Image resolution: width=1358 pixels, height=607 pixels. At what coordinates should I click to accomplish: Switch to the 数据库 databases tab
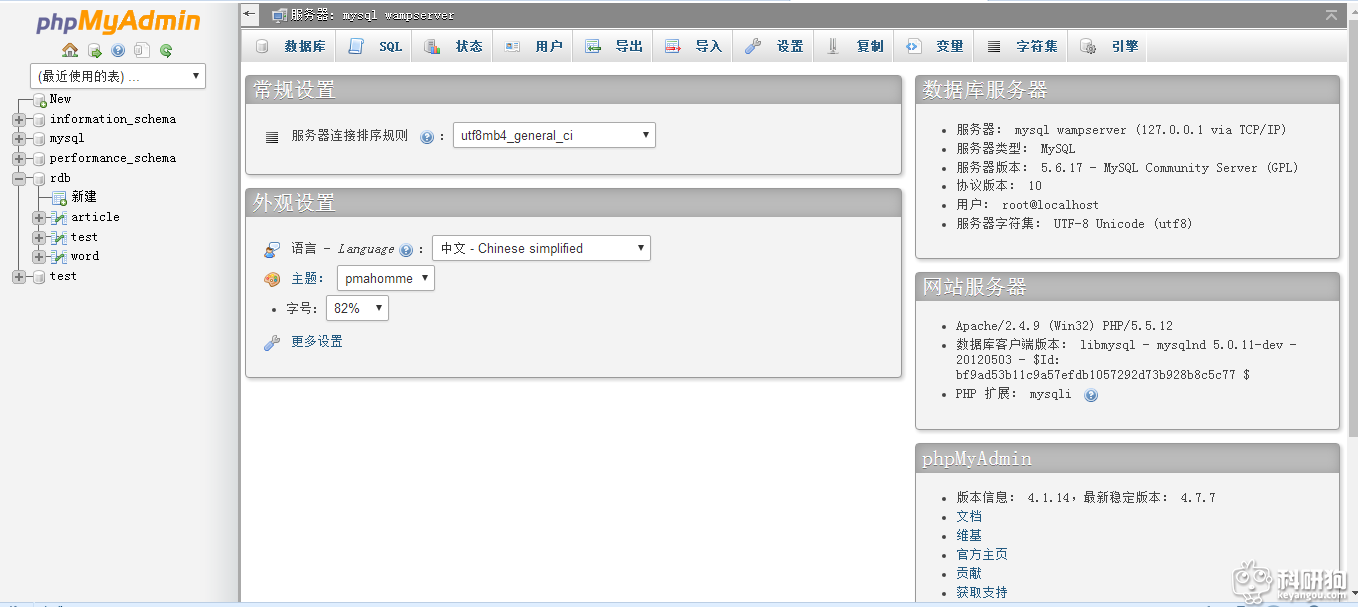[x=291, y=46]
